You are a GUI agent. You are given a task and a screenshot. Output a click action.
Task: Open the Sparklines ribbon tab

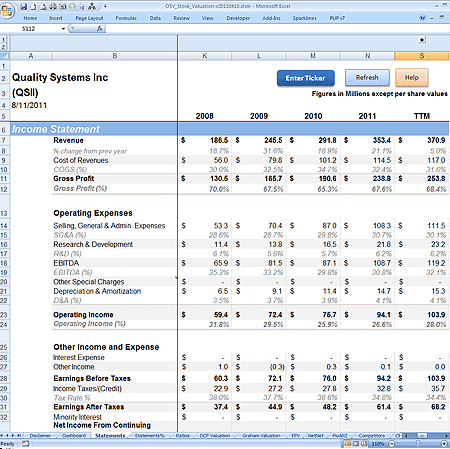(304, 18)
